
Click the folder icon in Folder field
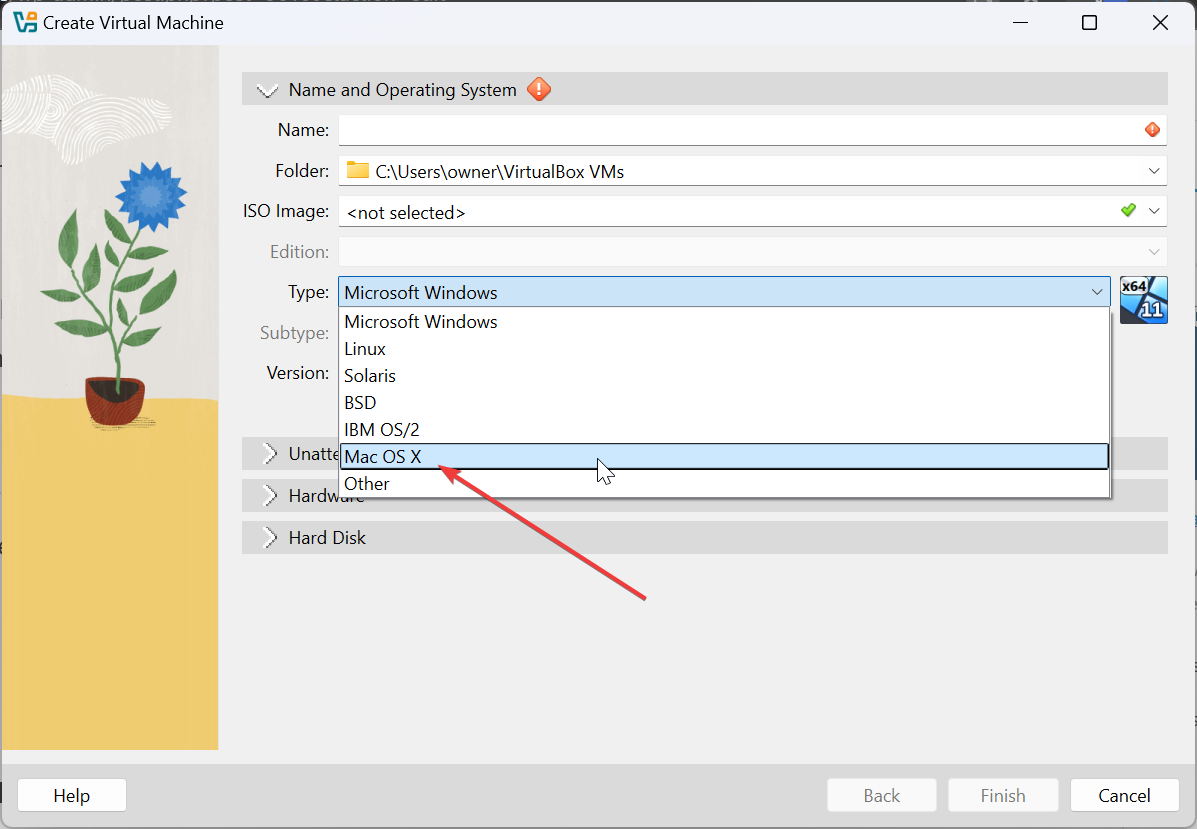[358, 171]
